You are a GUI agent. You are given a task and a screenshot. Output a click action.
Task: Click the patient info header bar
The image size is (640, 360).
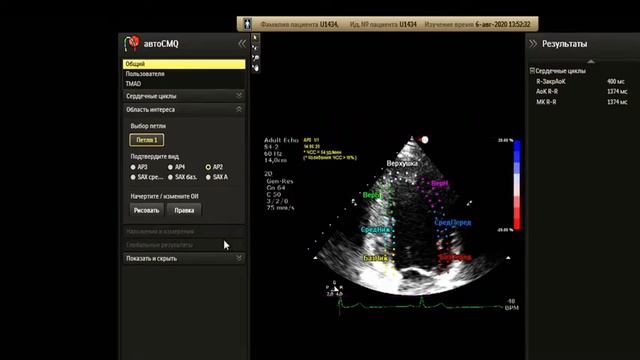tap(387, 24)
